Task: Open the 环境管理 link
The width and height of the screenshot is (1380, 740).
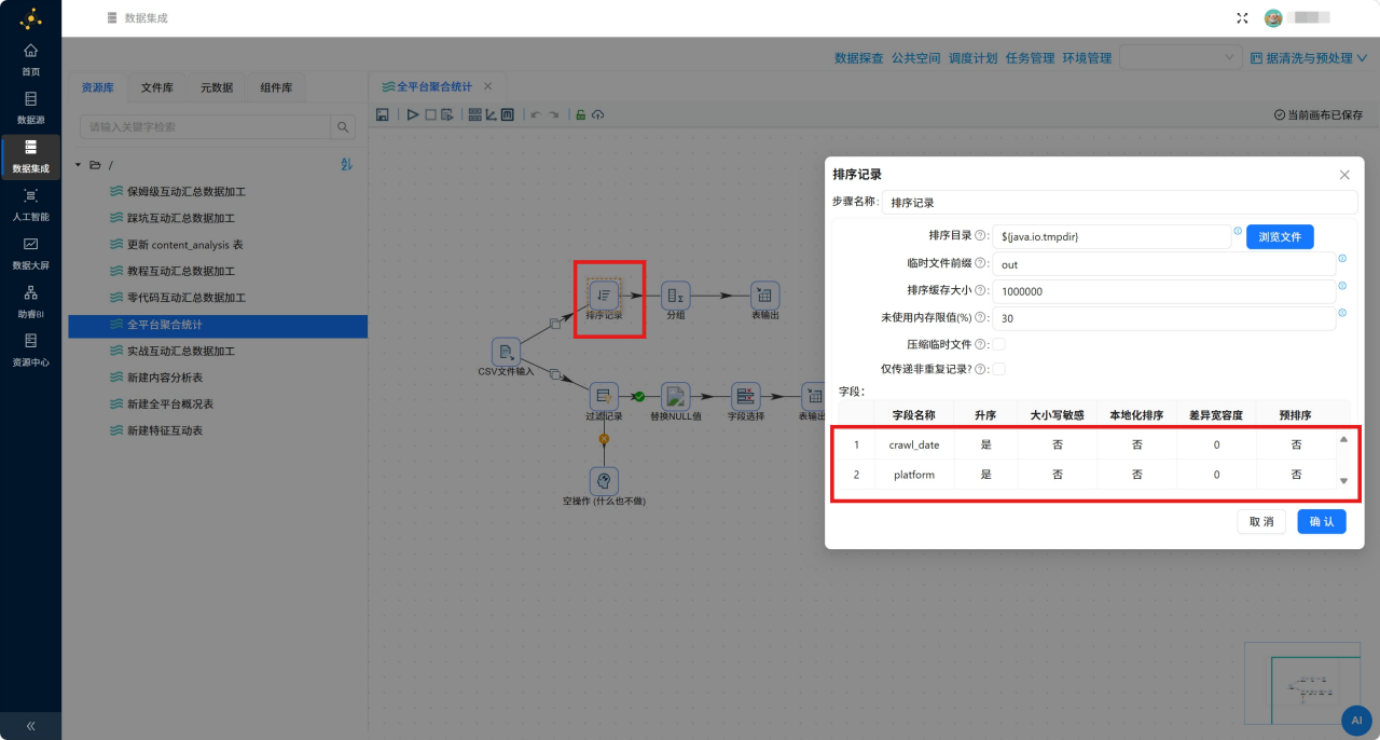Action: (x=1087, y=58)
